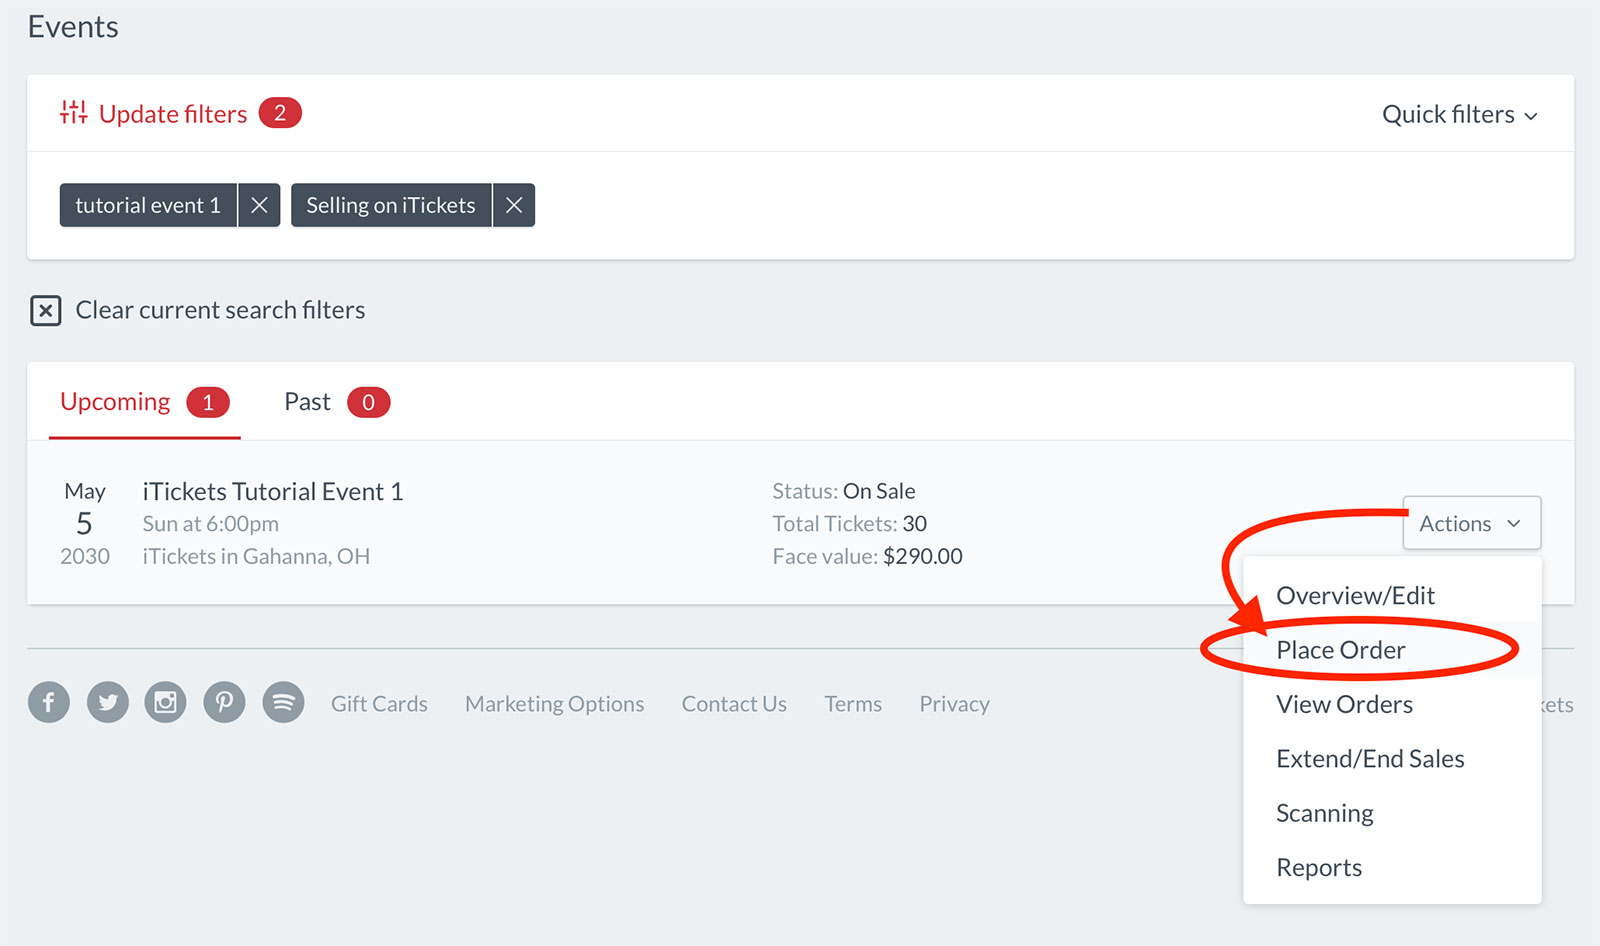
Task: Click the red filter count badge 2
Action: 280,113
